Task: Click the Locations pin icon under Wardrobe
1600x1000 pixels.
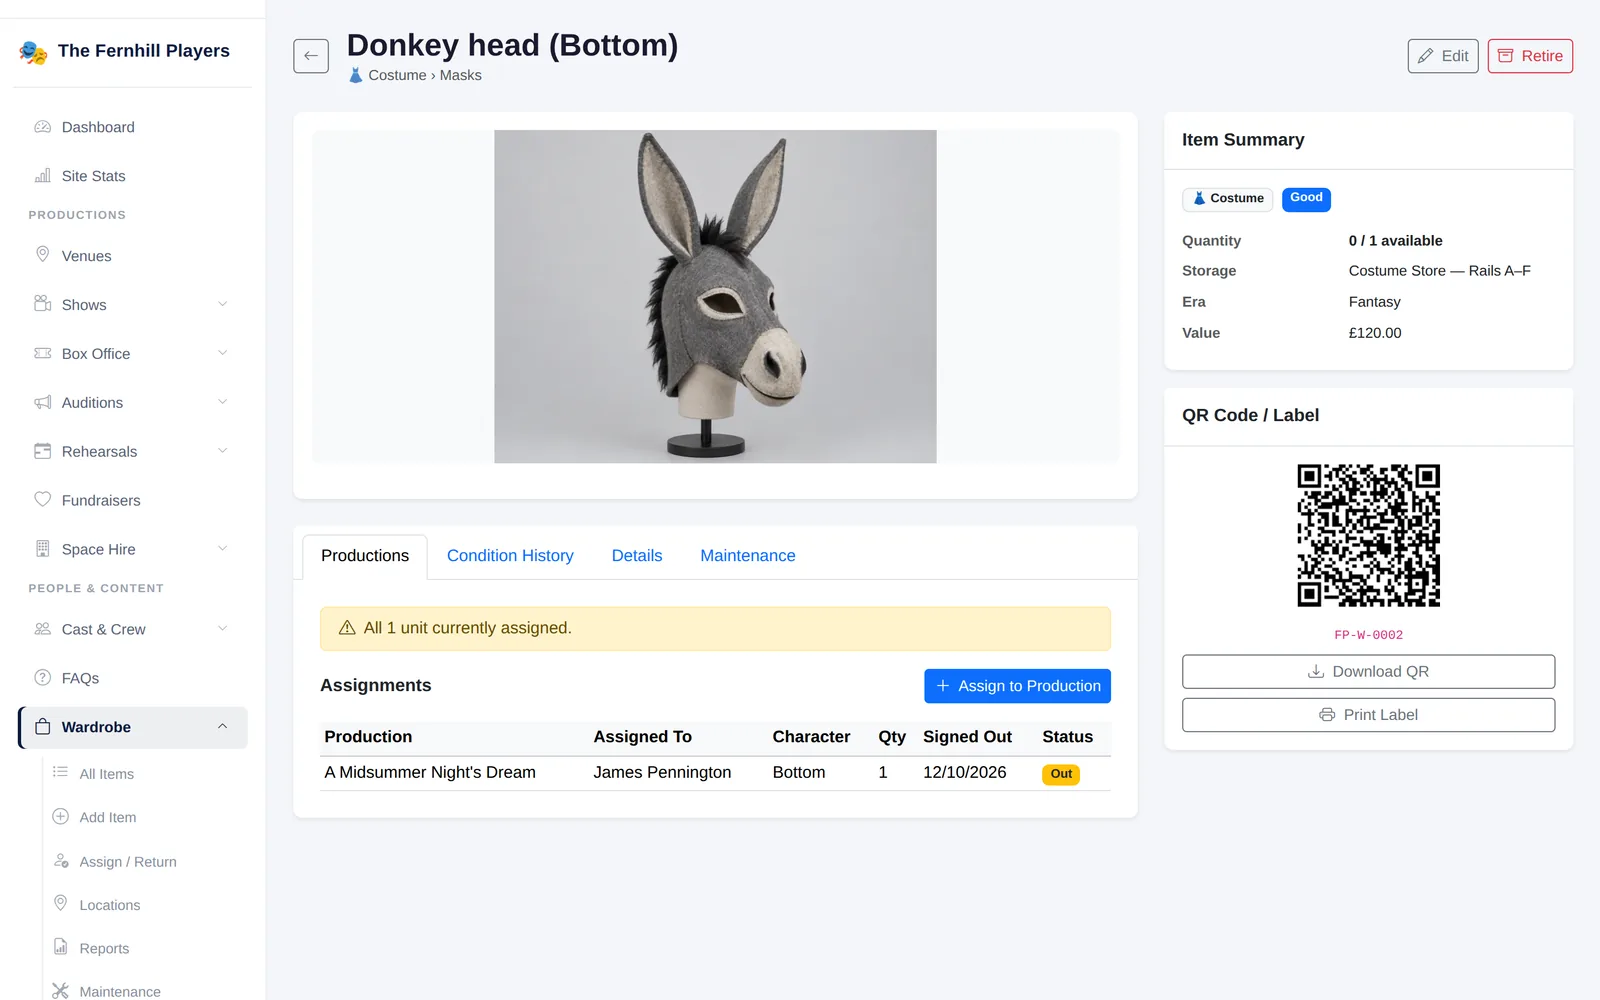Action: click(x=61, y=903)
